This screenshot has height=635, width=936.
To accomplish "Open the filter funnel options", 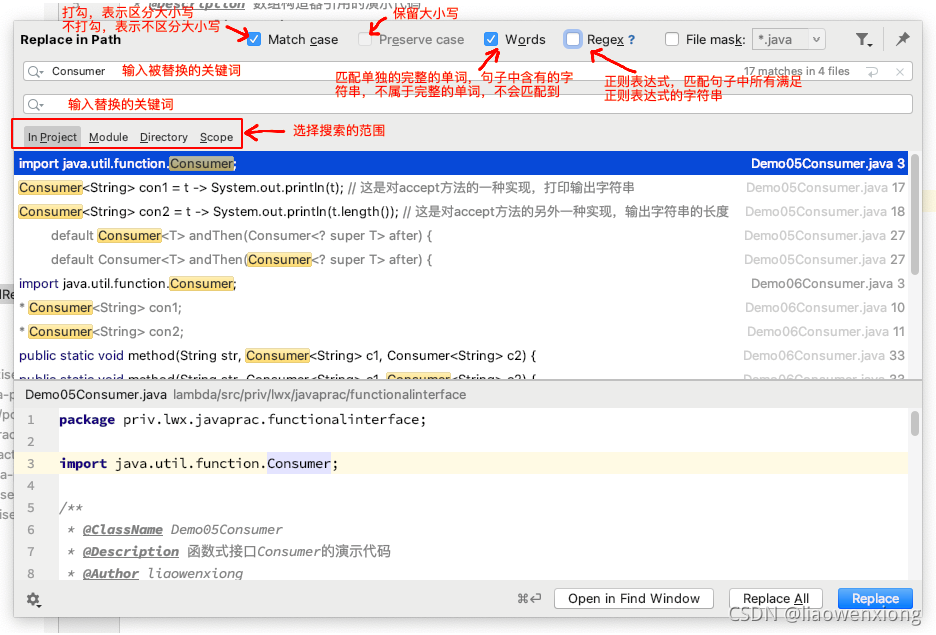I will [863, 39].
